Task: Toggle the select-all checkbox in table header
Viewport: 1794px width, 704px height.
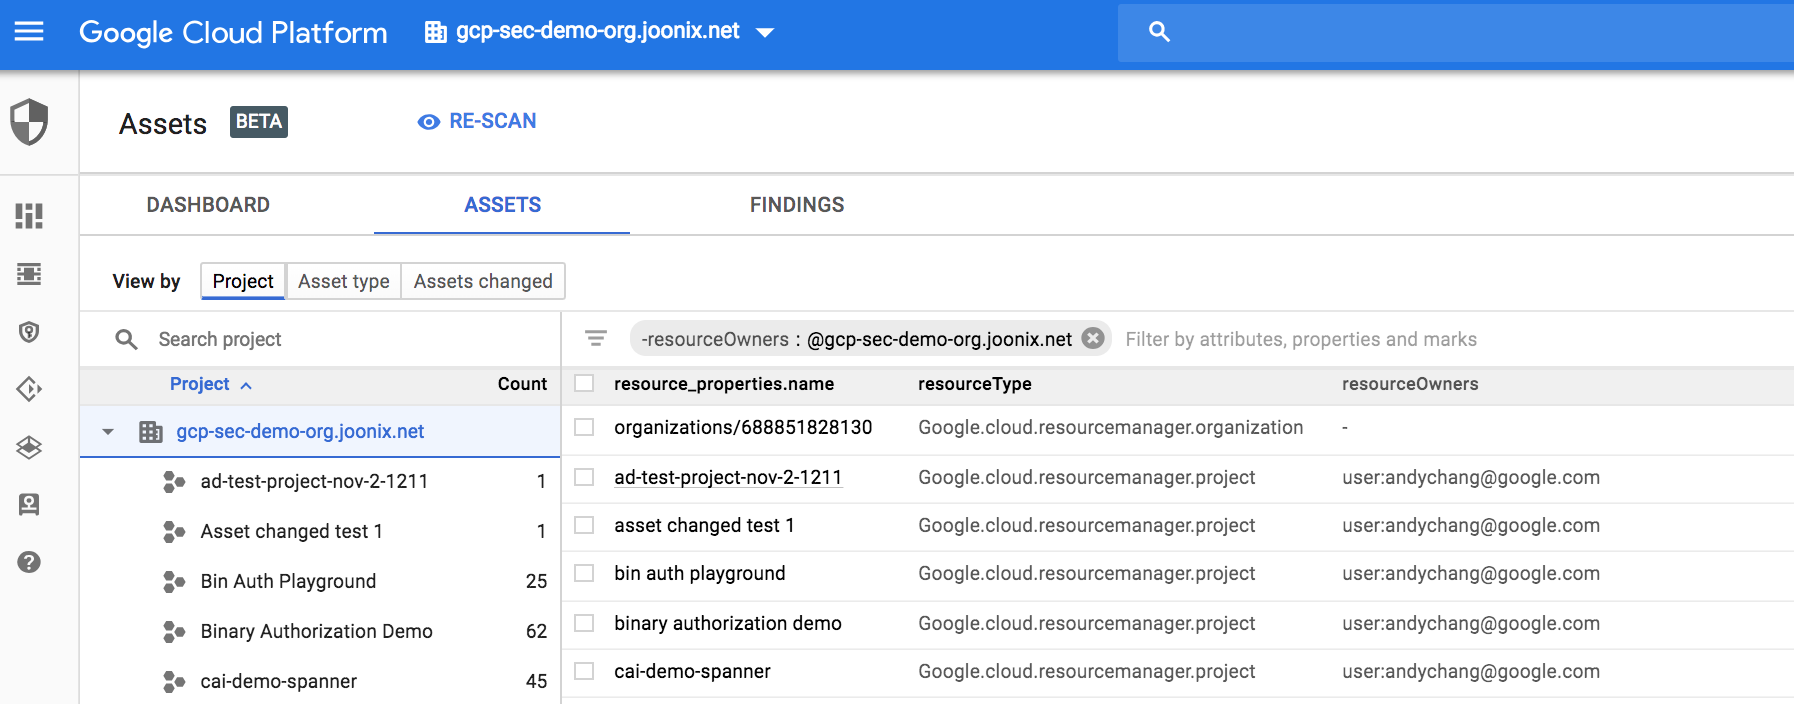Action: coord(585,383)
